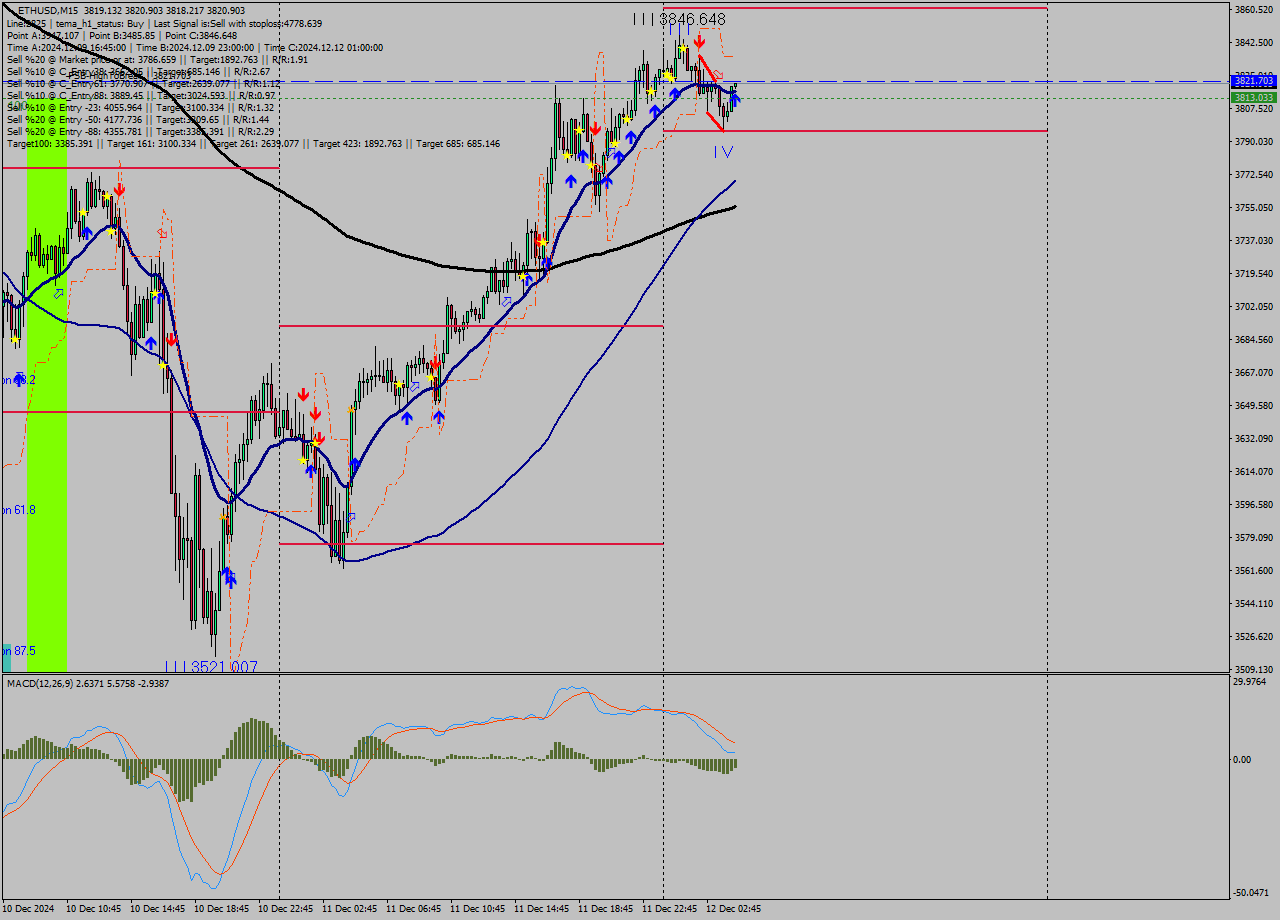Click the blue IV wave label

(x=723, y=152)
